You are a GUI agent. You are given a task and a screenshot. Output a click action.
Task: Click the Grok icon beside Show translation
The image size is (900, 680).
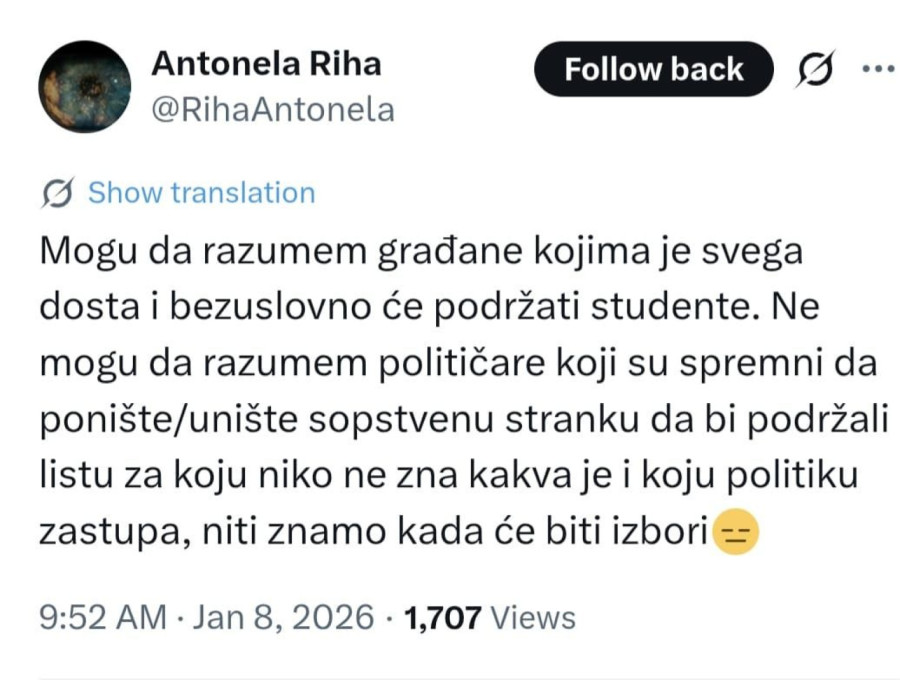(55, 192)
